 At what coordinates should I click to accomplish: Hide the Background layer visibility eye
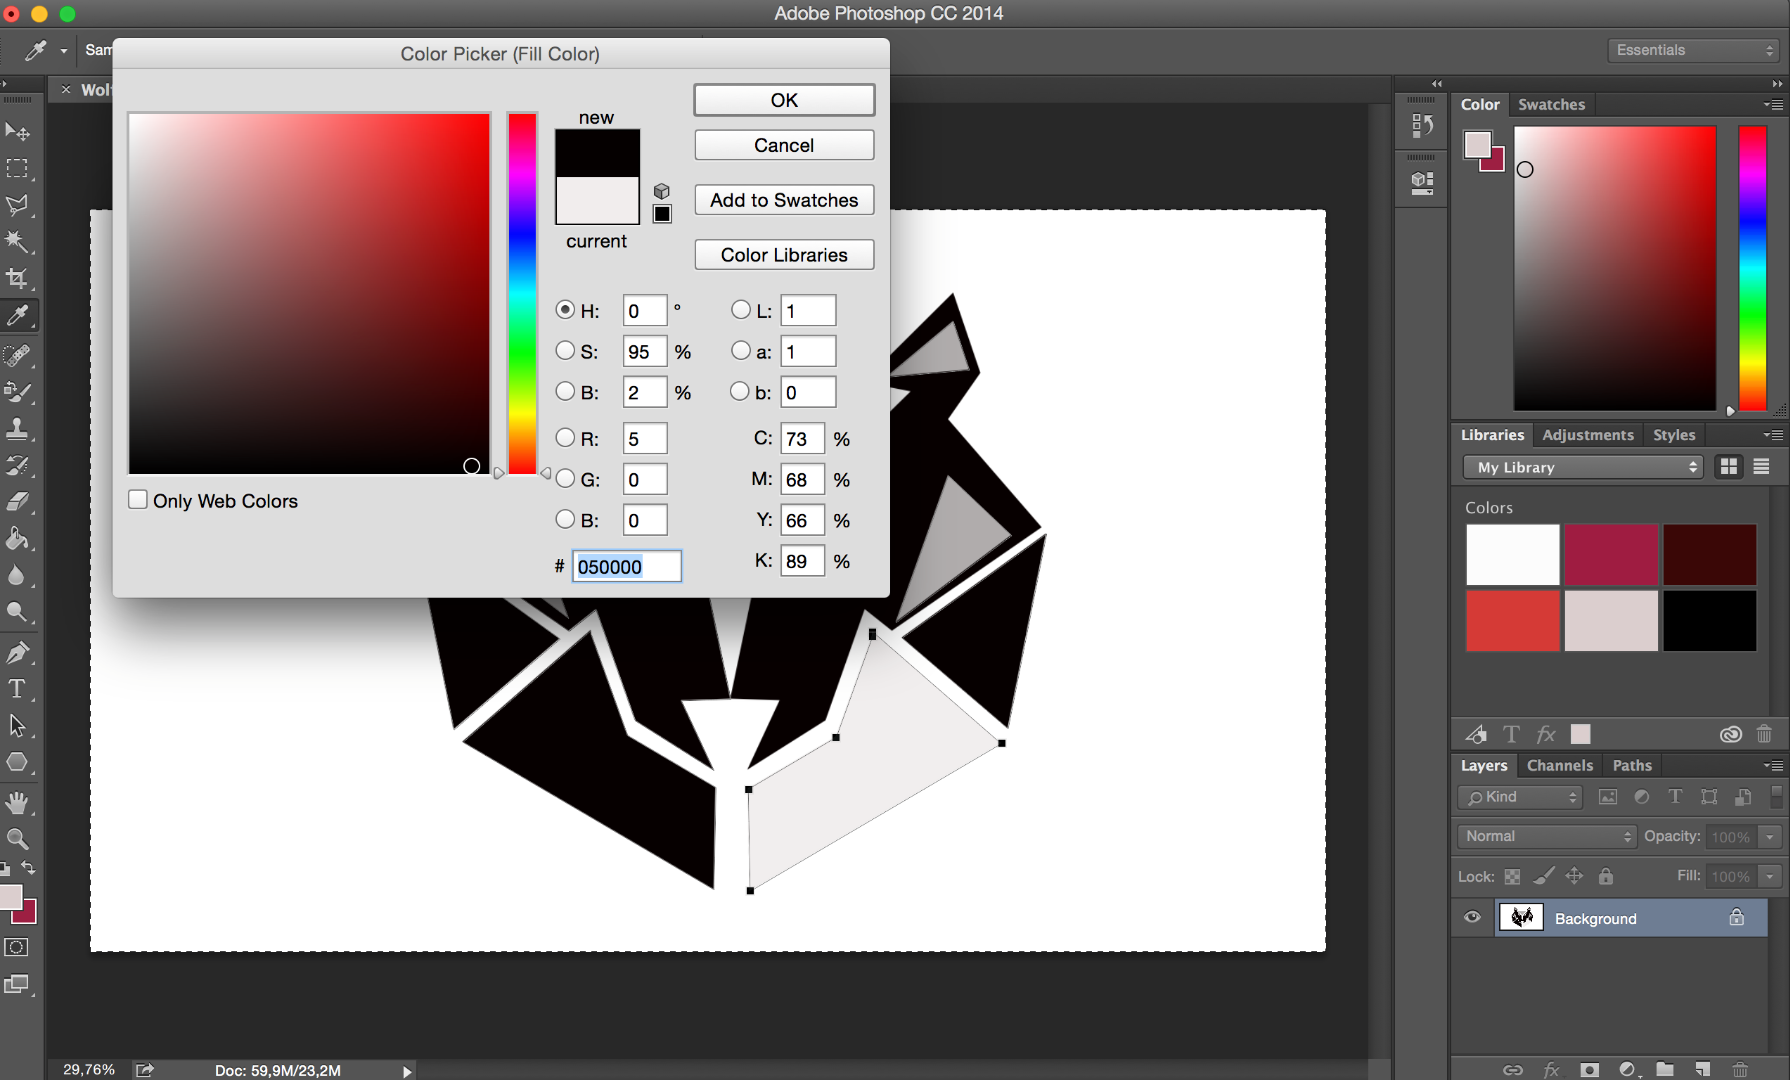[x=1472, y=918]
